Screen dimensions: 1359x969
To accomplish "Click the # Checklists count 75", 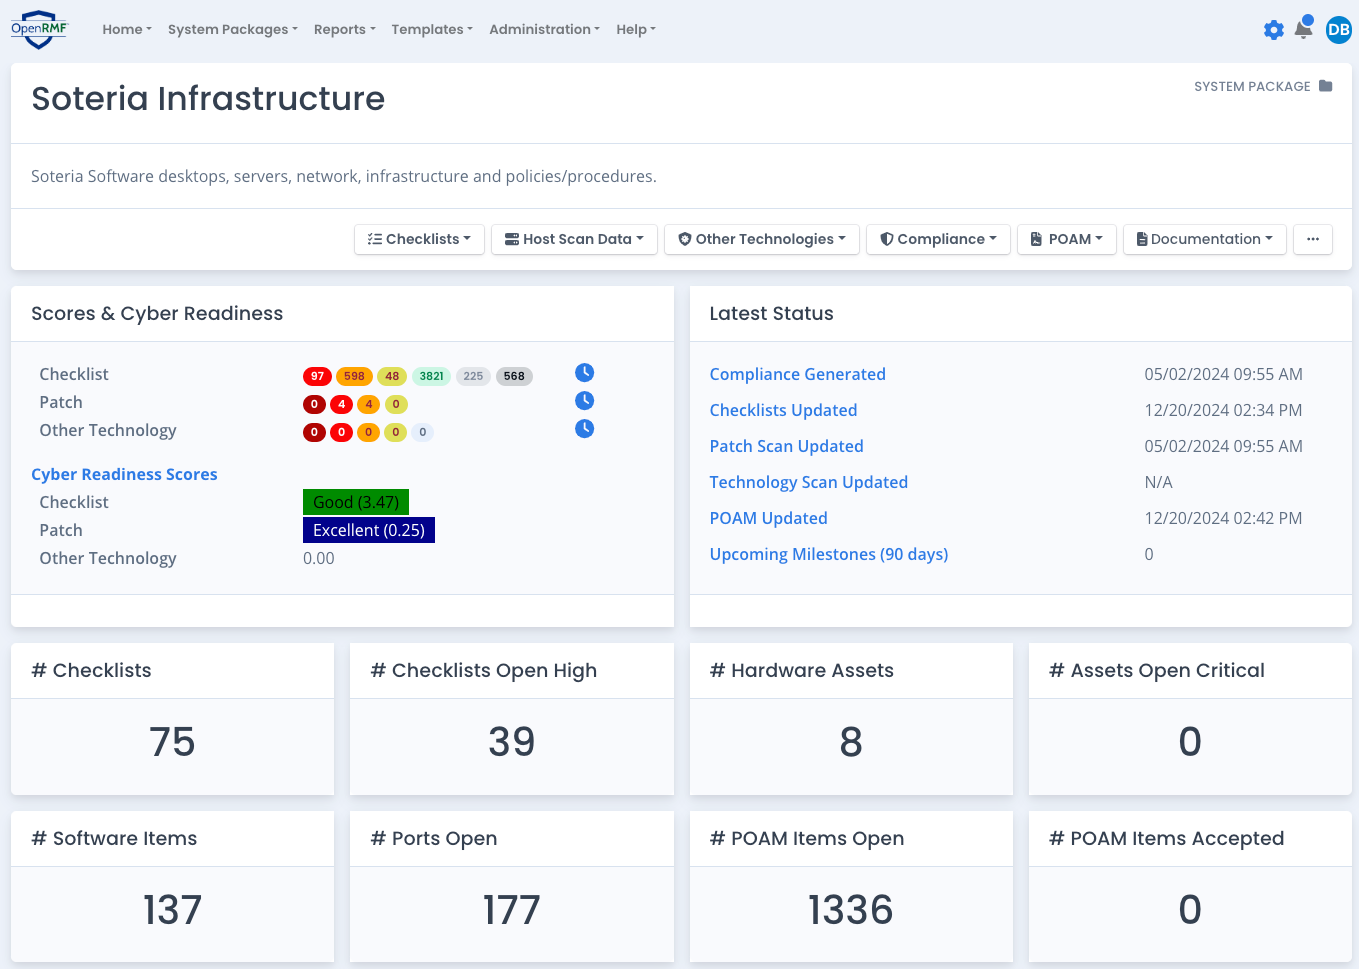I will click(172, 742).
